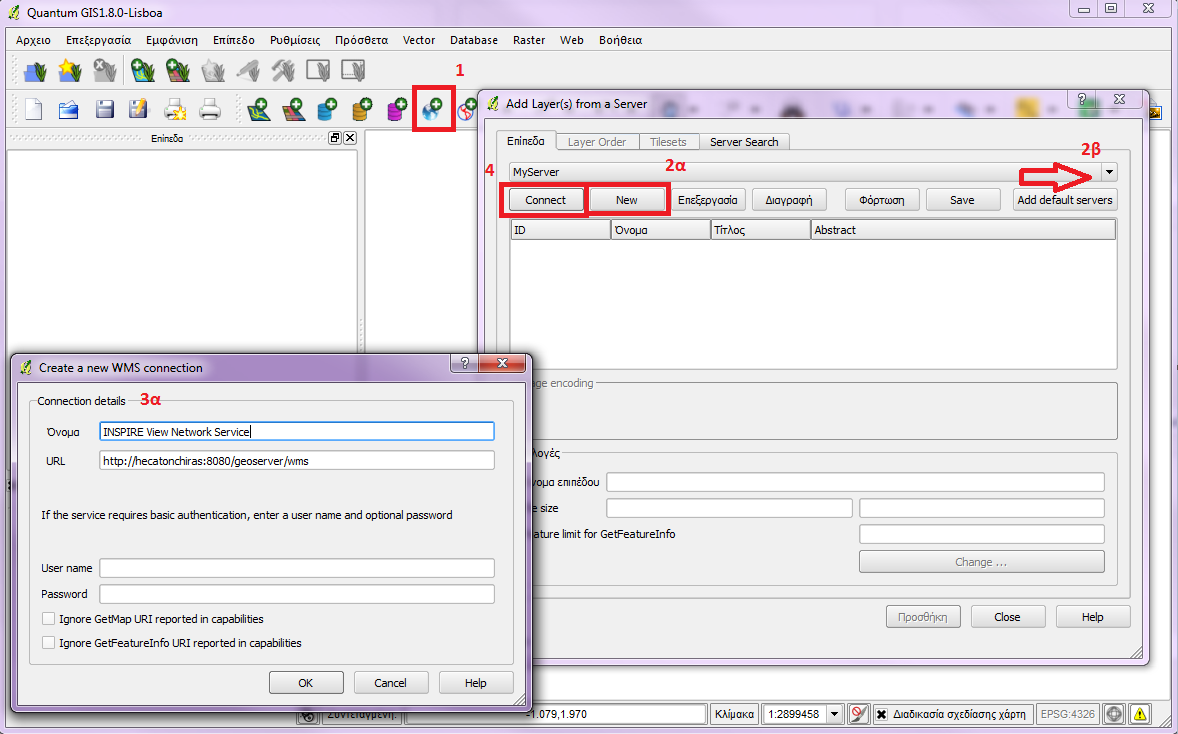The height and width of the screenshot is (734, 1178).
Task: Click Cancel in the WMS connection dialog
Action: tap(391, 683)
